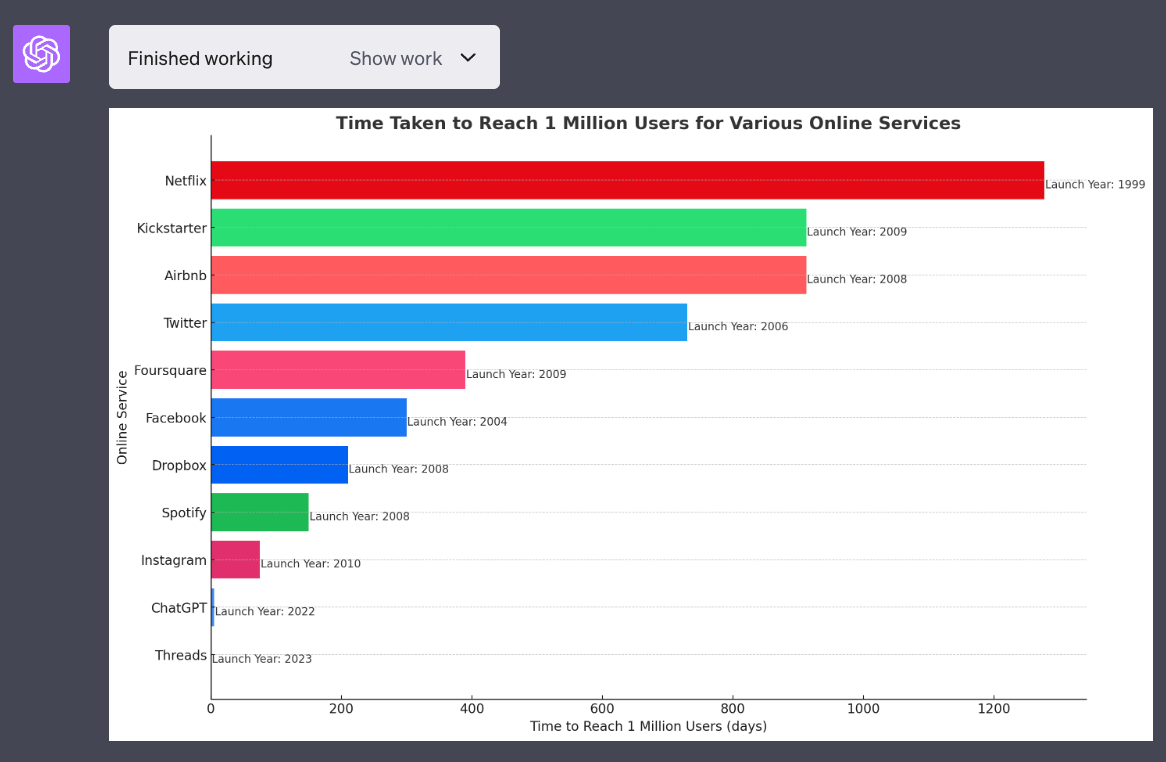Select the red Netflix bar
The width and height of the screenshot is (1166, 762).
point(627,180)
